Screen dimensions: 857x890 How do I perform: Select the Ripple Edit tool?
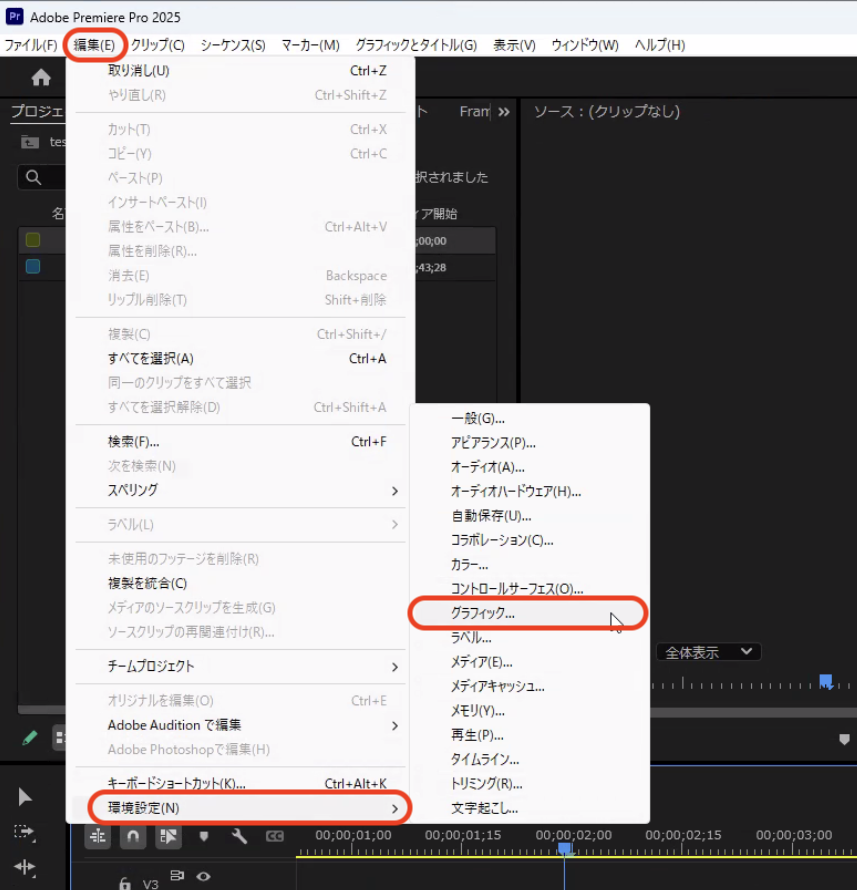(25, 867)
